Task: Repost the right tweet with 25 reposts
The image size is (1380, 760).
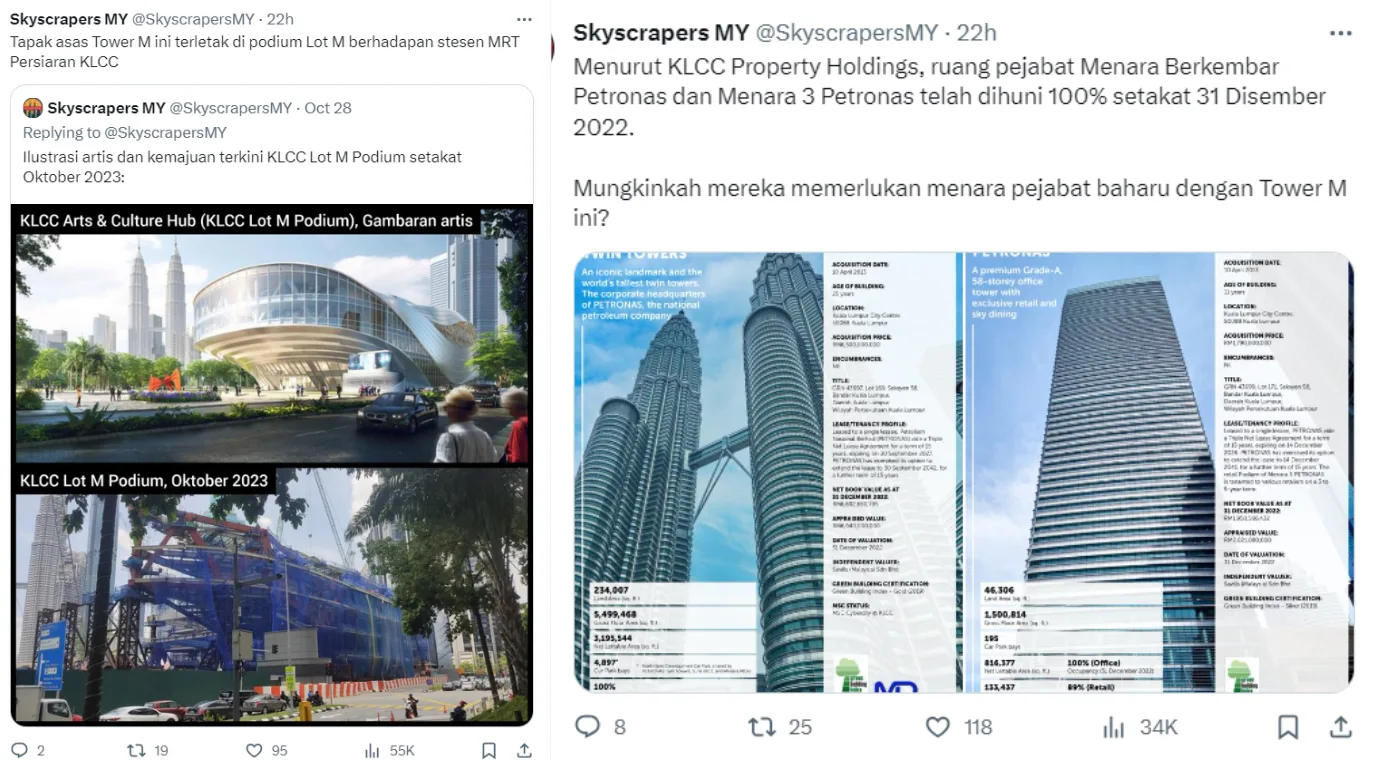Action: click(x=780, y=727)
